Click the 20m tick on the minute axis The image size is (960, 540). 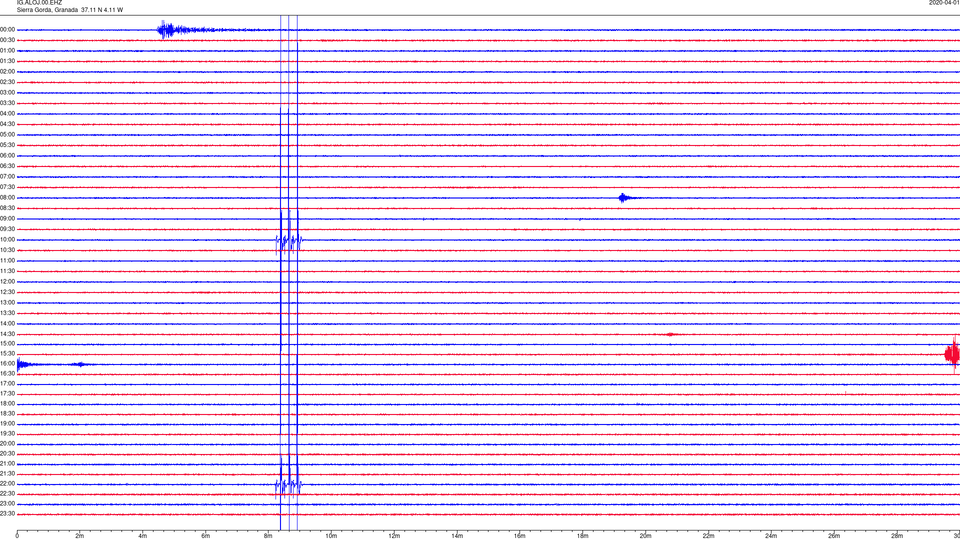click(x=646, y=536)
